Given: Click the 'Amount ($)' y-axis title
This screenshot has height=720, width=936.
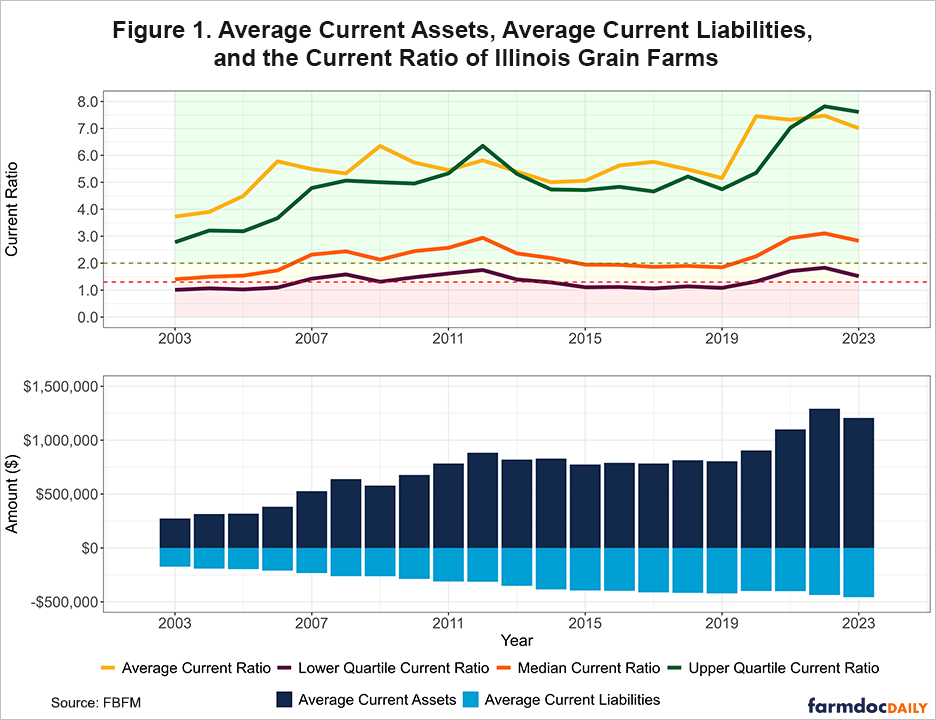Looking at the screenshot, I should click(x=14, y=490).
